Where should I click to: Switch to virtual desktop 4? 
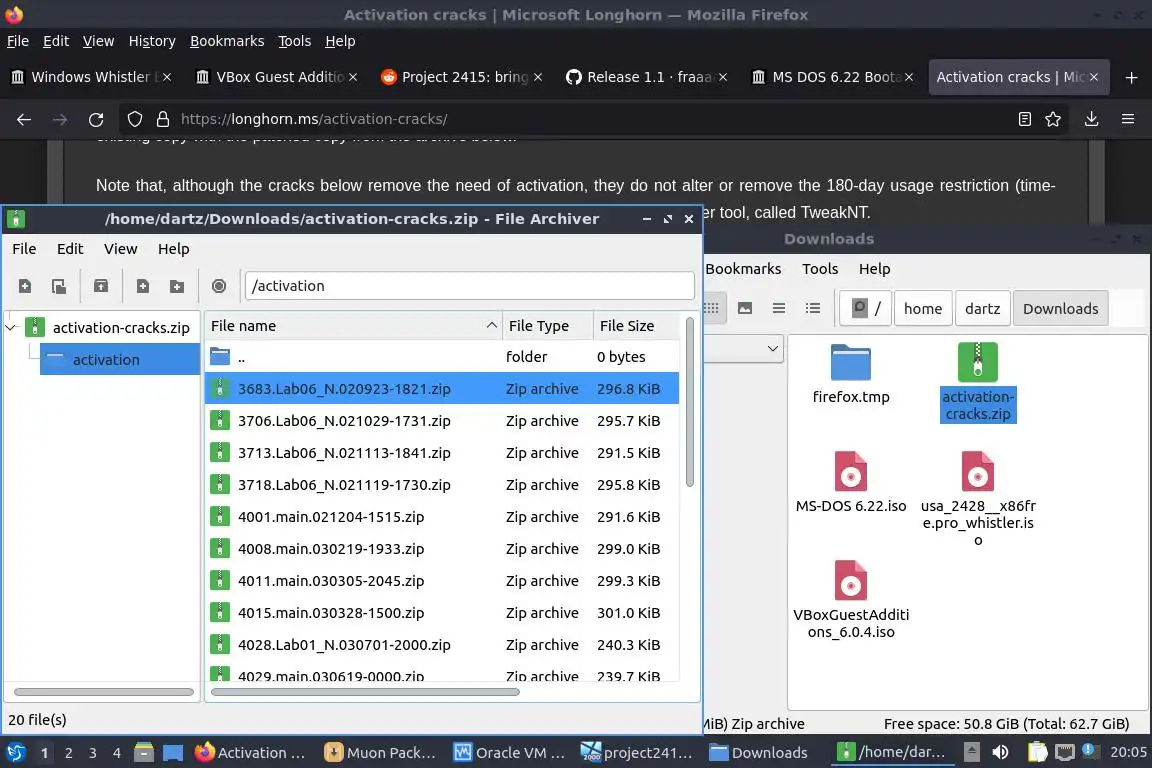click(117, 753)
